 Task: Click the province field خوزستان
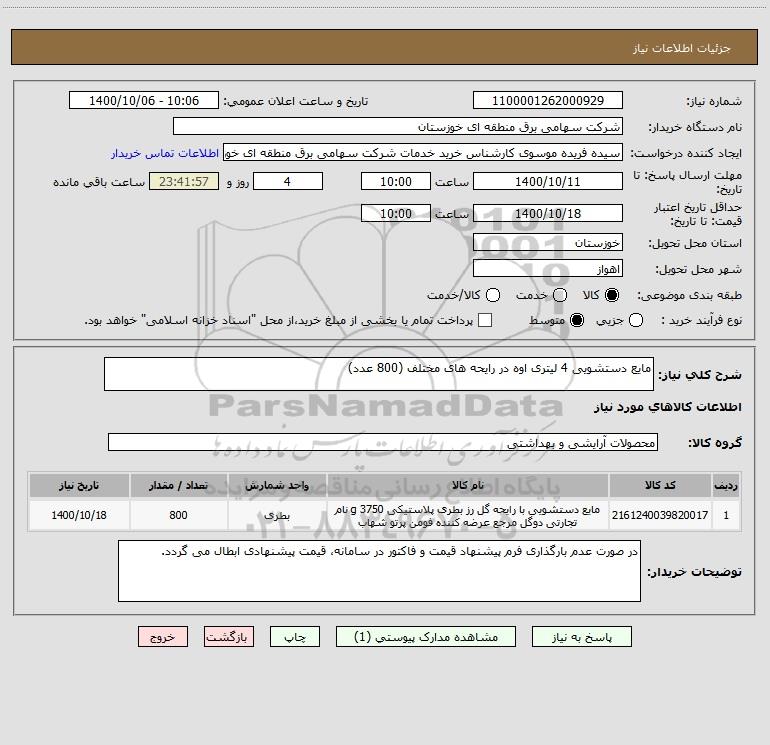(548, 243)
